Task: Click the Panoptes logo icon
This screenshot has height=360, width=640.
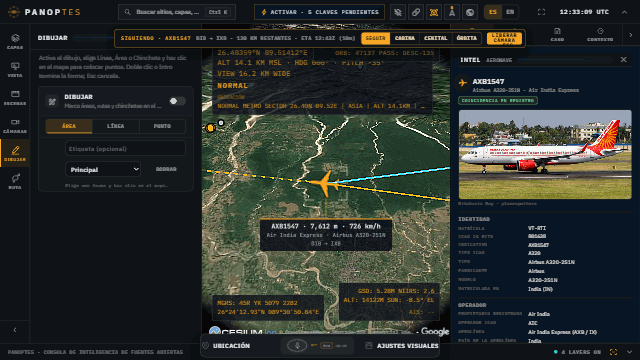Action: coord(14,12)
